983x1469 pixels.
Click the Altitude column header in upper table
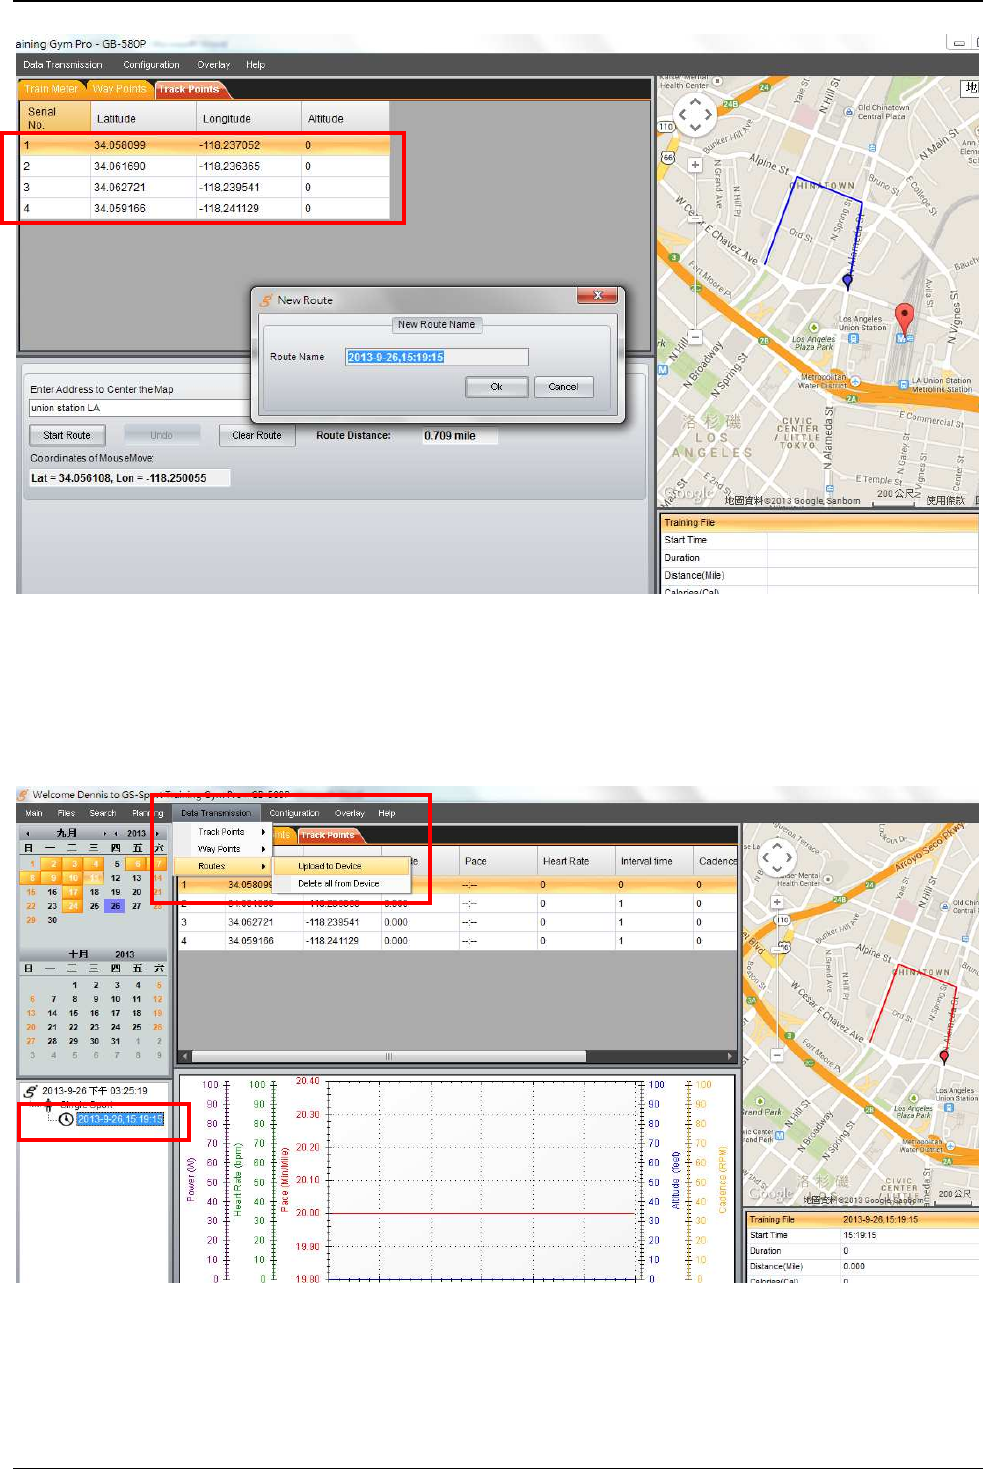[x=346, y=118]
